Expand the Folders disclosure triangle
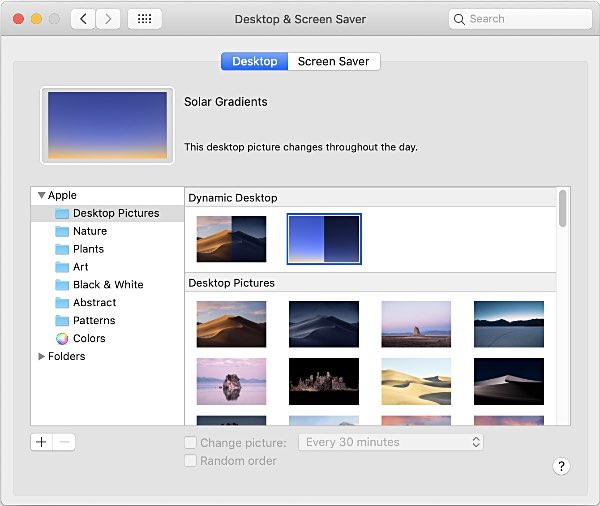 pos(41,356)
